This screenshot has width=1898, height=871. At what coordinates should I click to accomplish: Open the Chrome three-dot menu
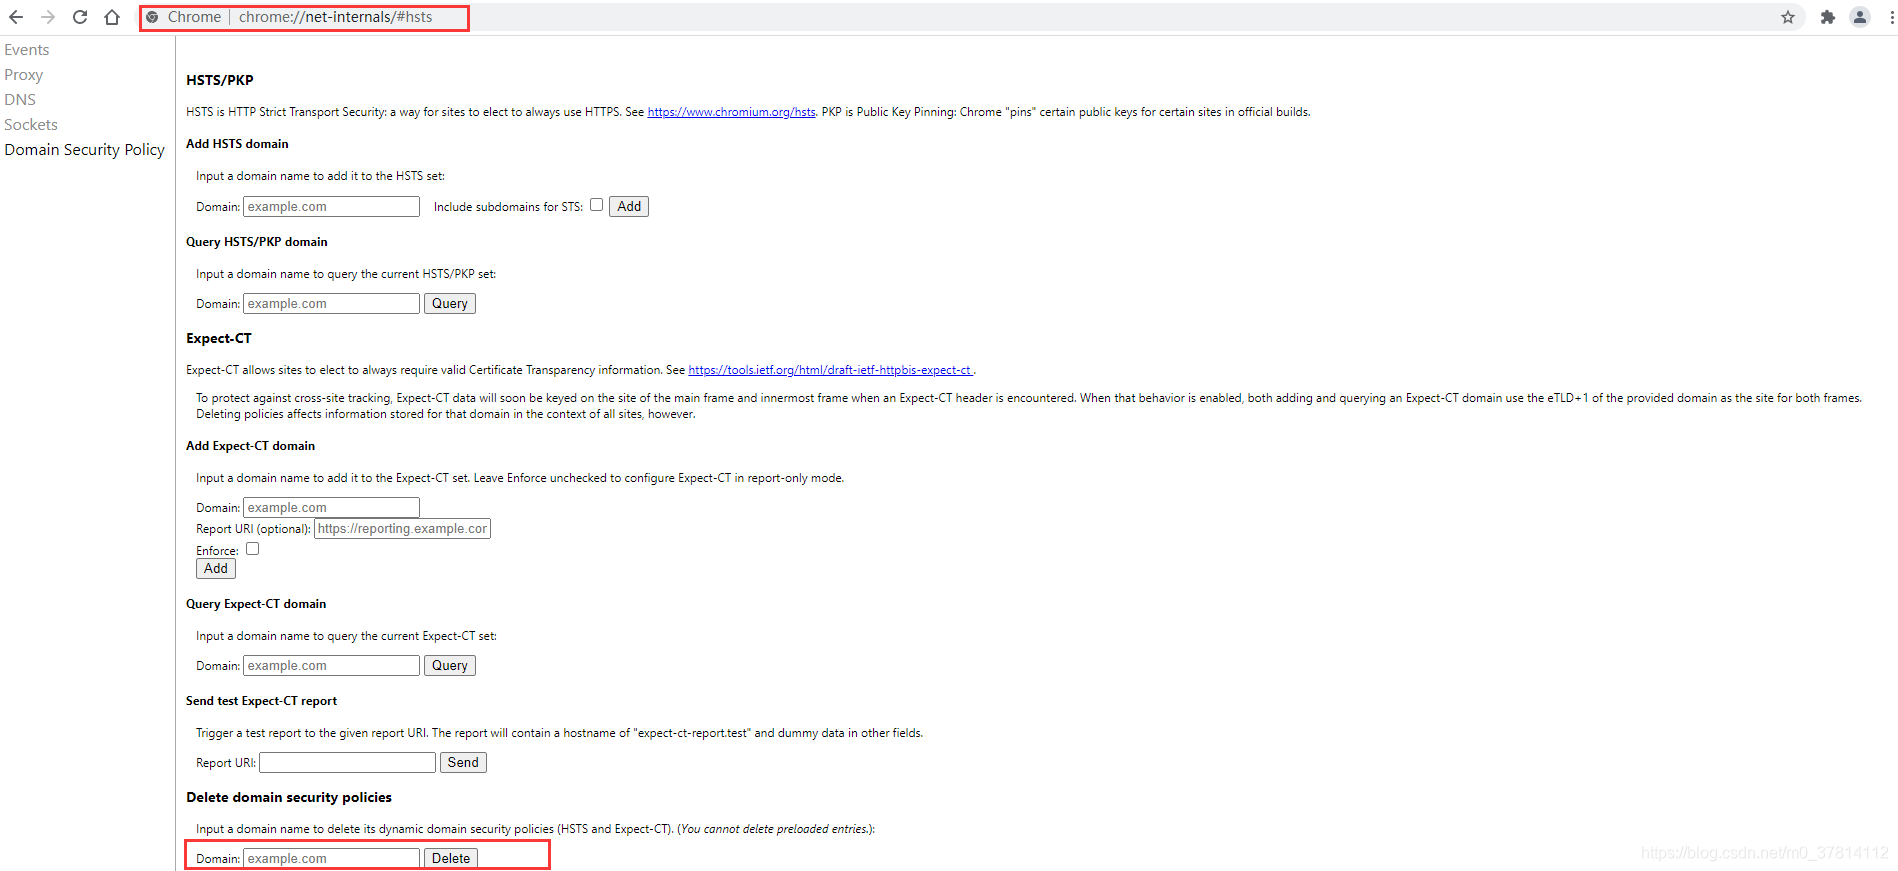1891,17
